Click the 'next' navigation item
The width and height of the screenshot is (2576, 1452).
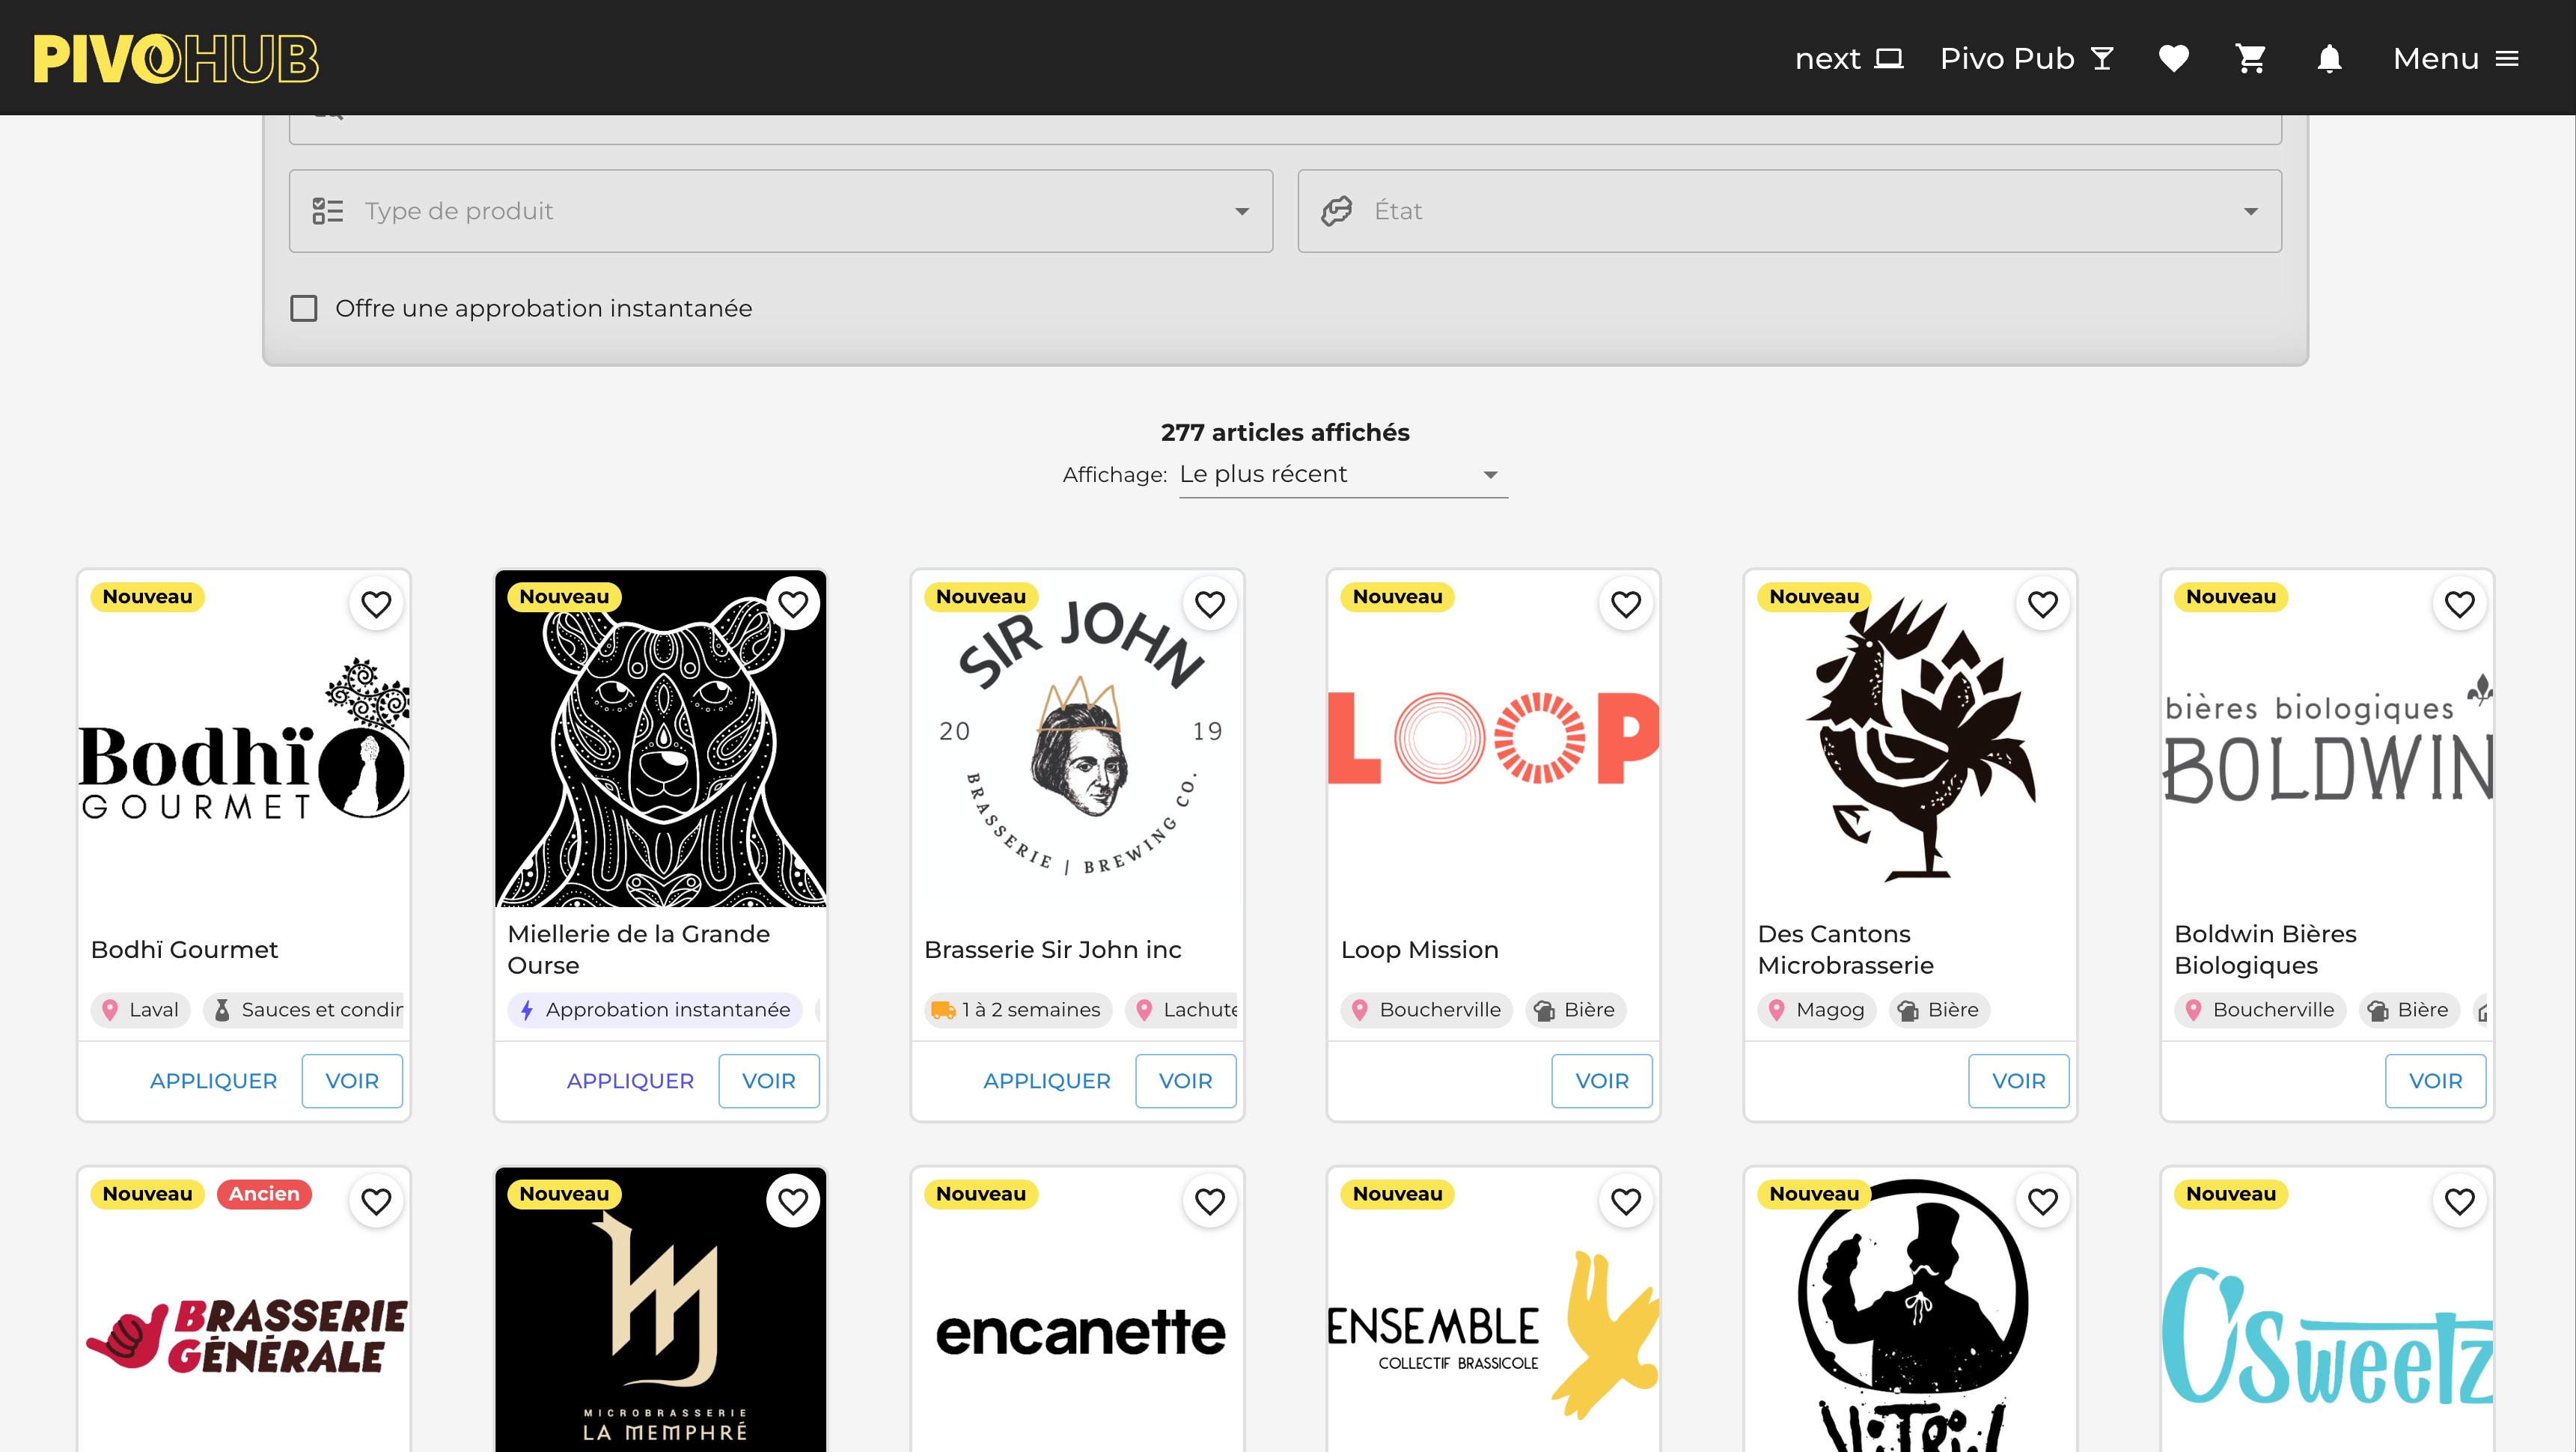point(1827,59)
